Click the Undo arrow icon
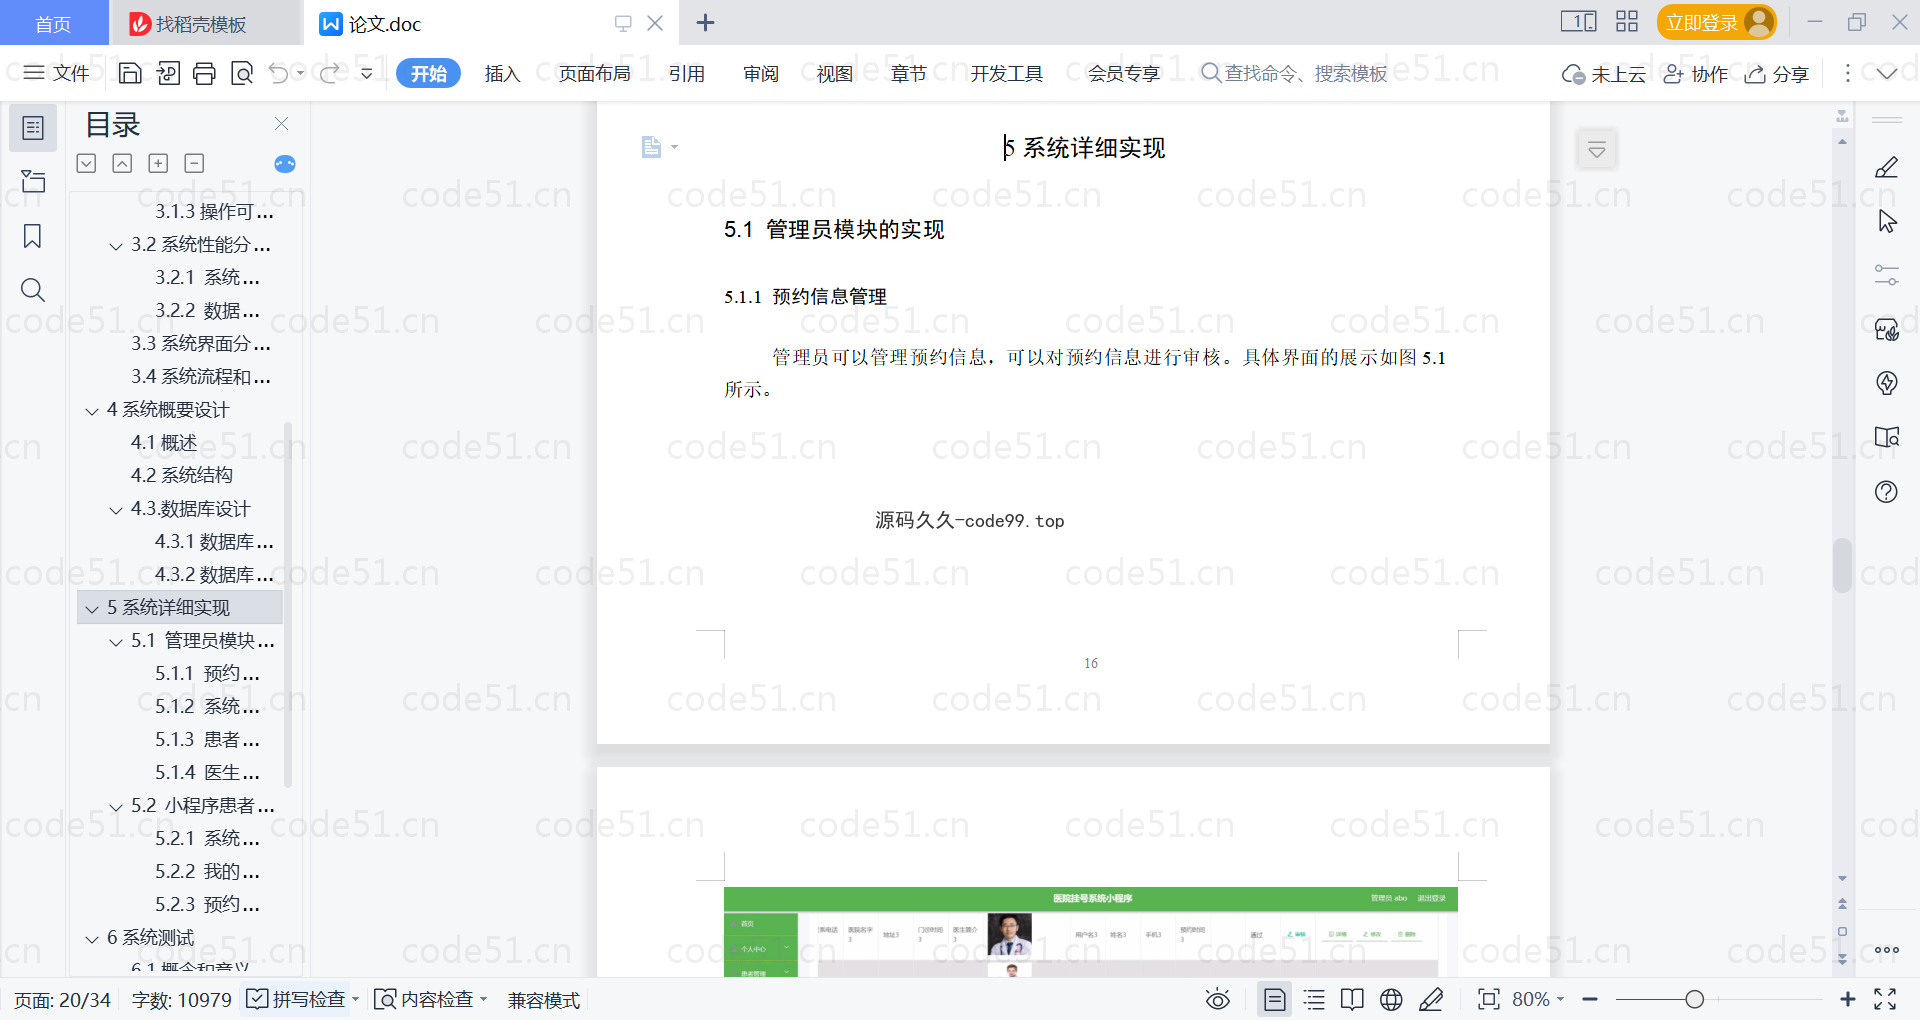The width and height of the screenshot is (1920, 1020). click(279, 73)
